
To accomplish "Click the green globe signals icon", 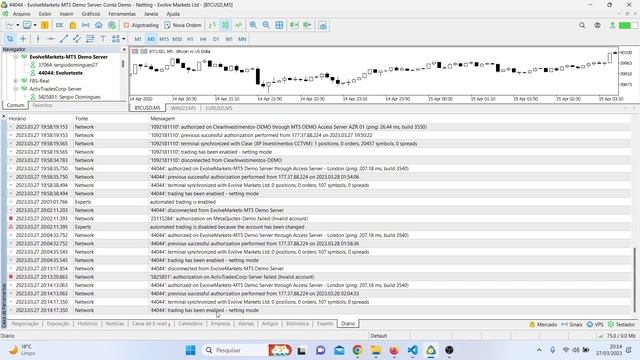I will (112, 25).
